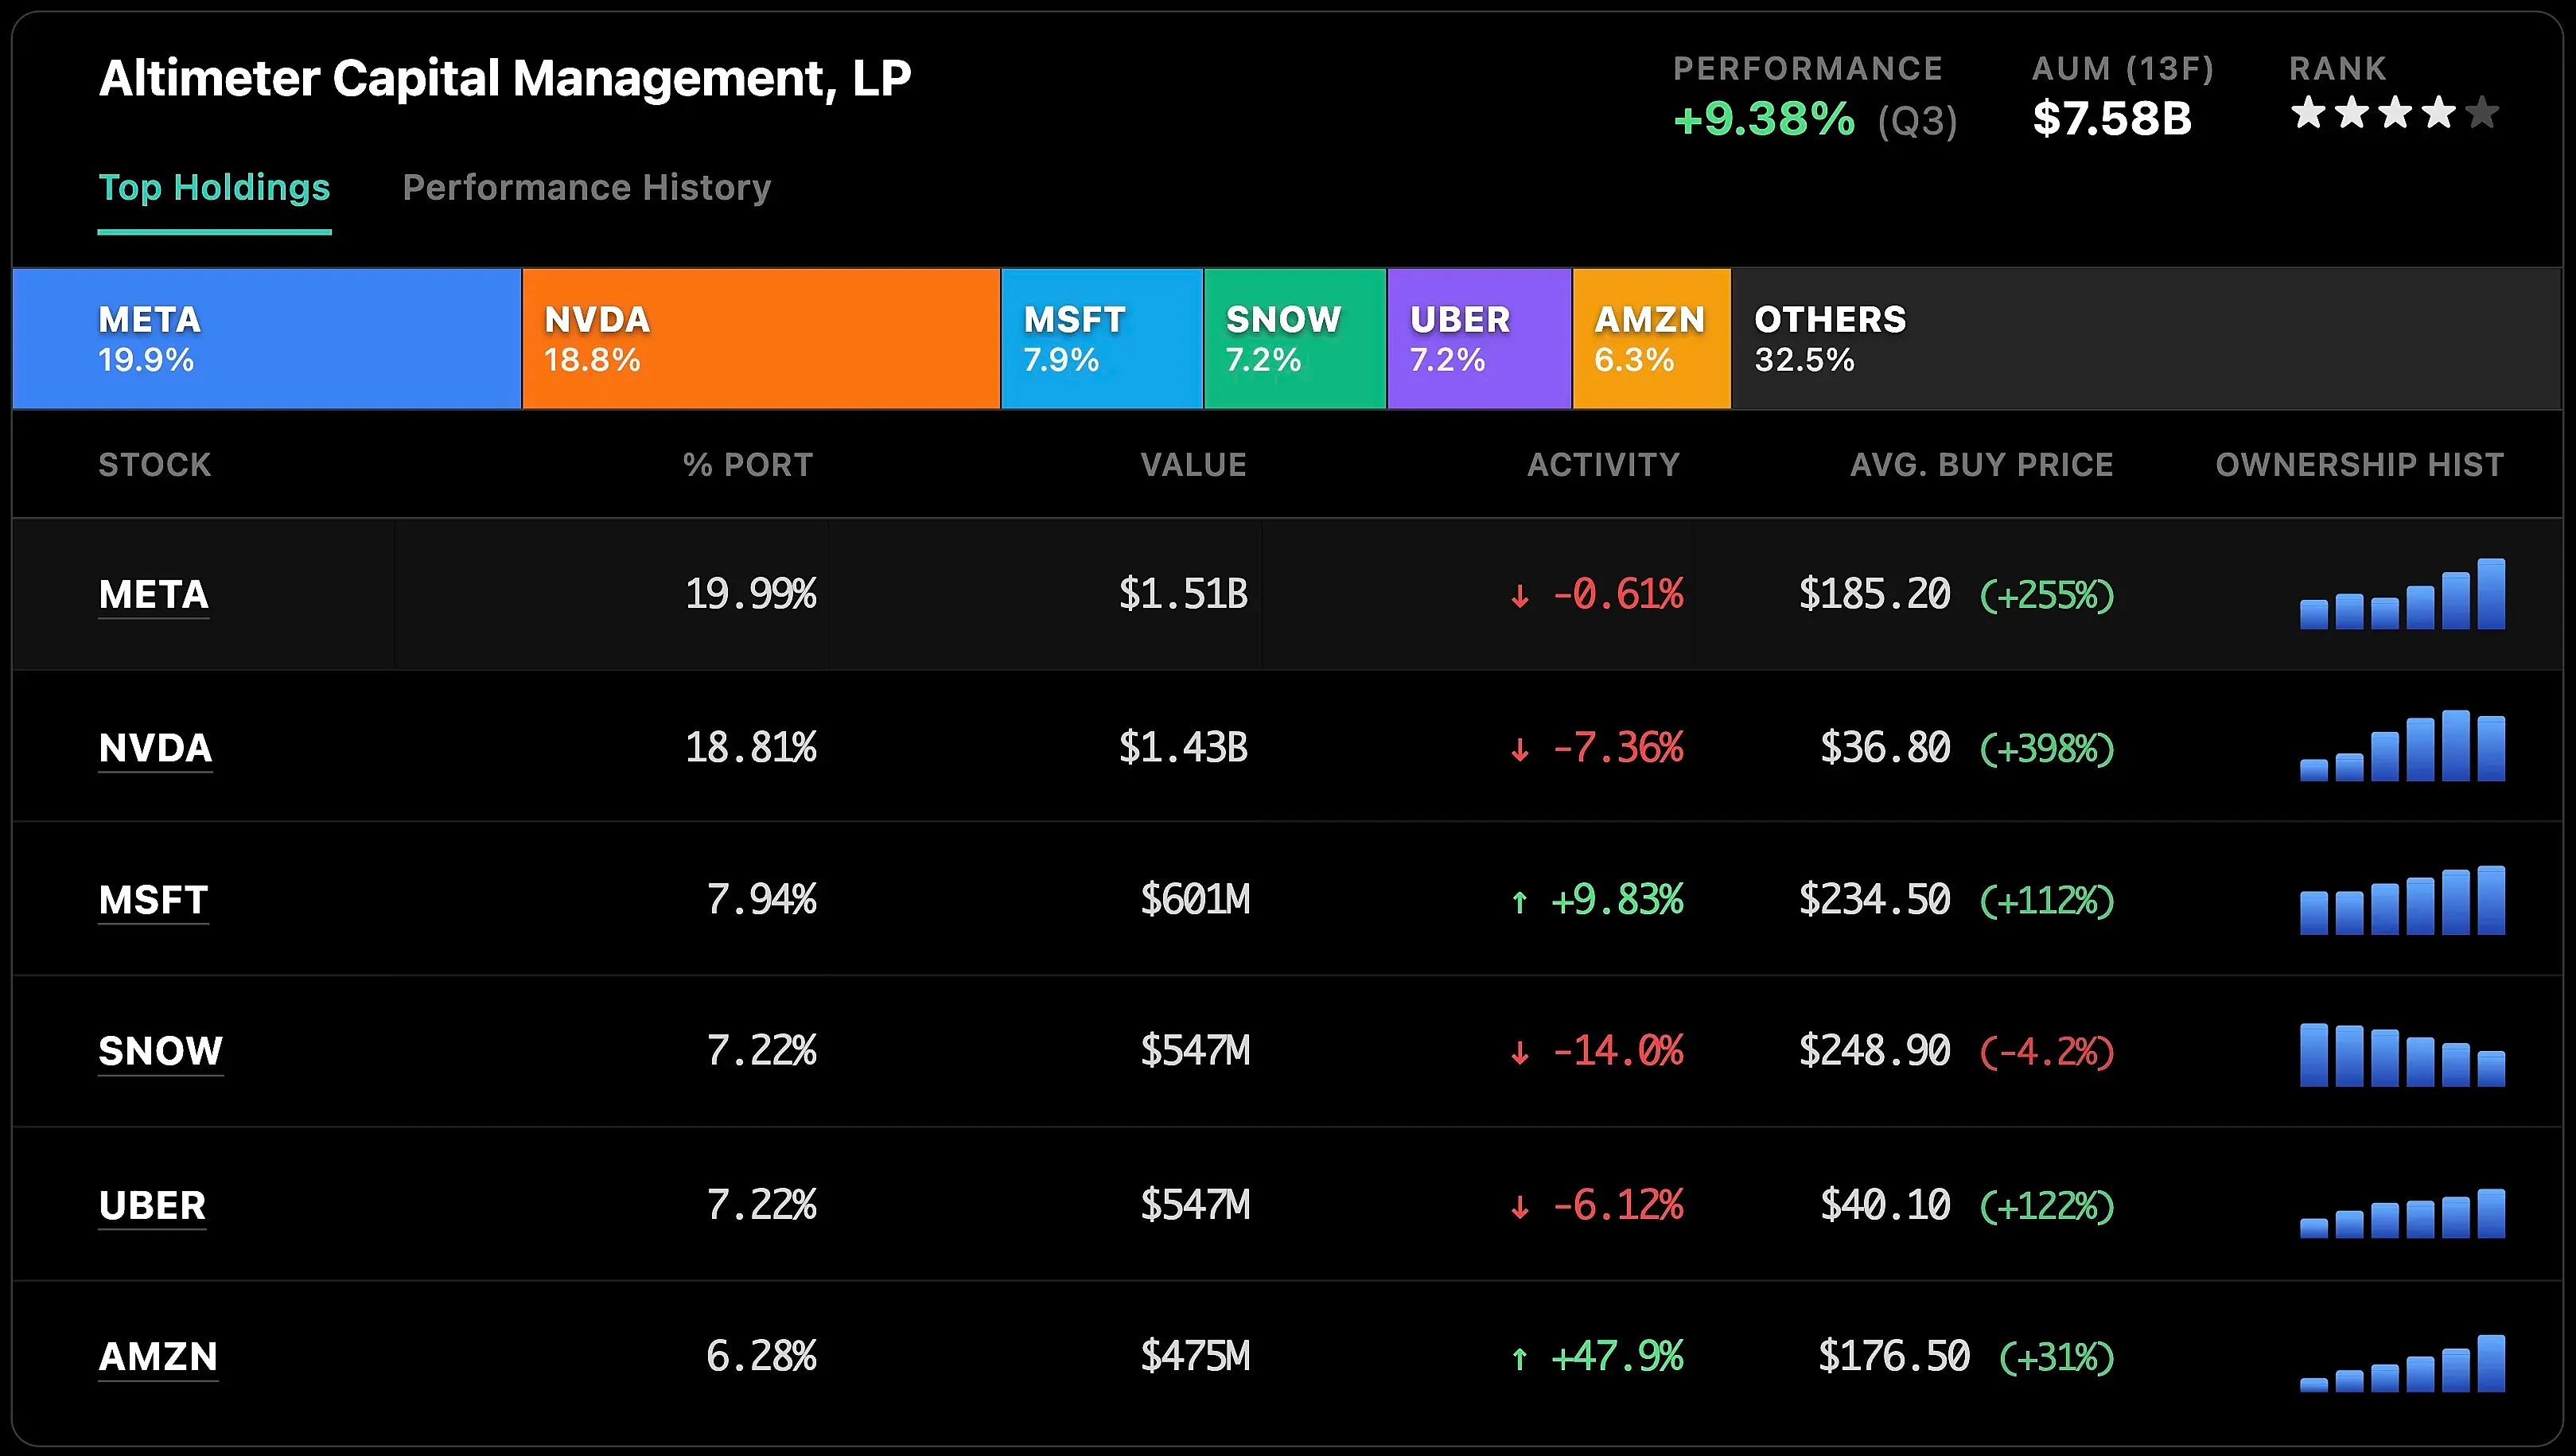Click the SNOW ticker link in the table
The width and height of the screenshot is (2576, 1456).
[x=160, y=1051]
